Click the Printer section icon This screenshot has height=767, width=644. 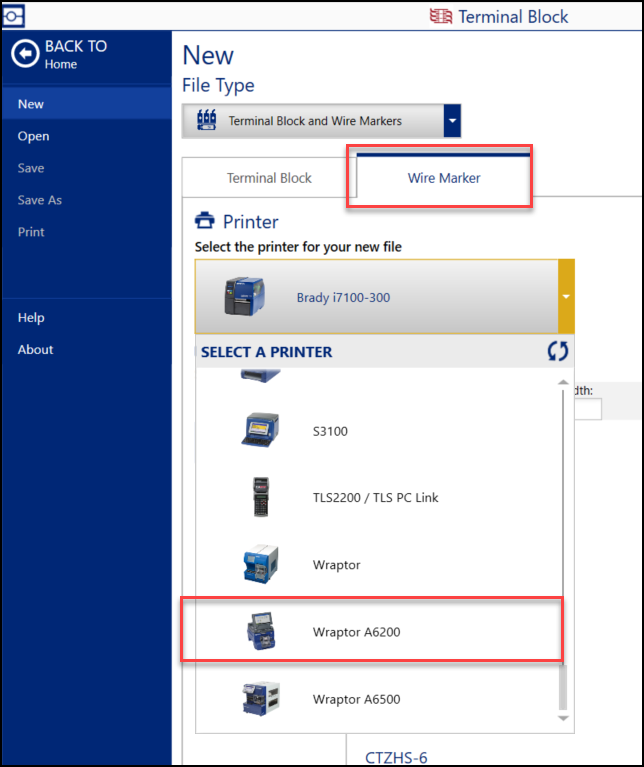click(x=204, y=221)
